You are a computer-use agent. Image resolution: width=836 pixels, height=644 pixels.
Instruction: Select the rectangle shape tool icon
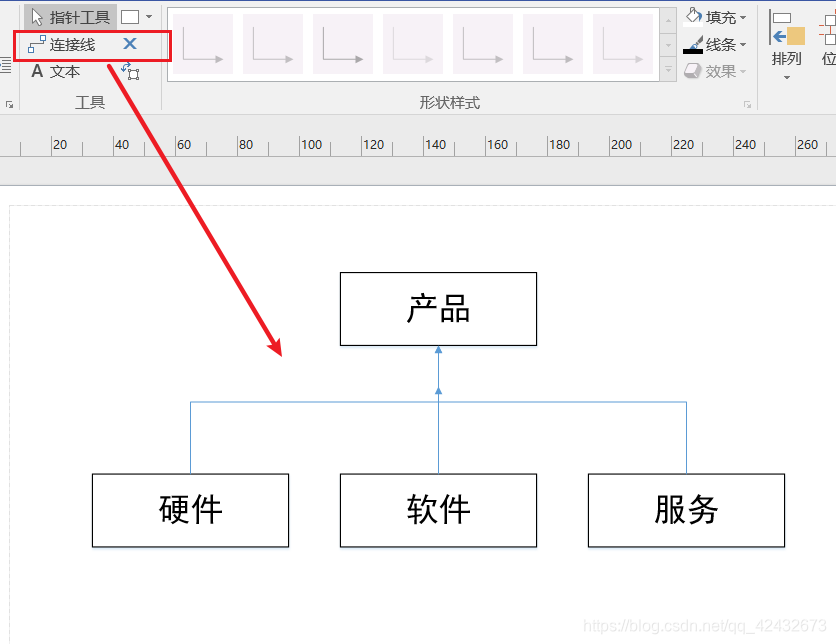pyautogui.click(x=130, y=17)
